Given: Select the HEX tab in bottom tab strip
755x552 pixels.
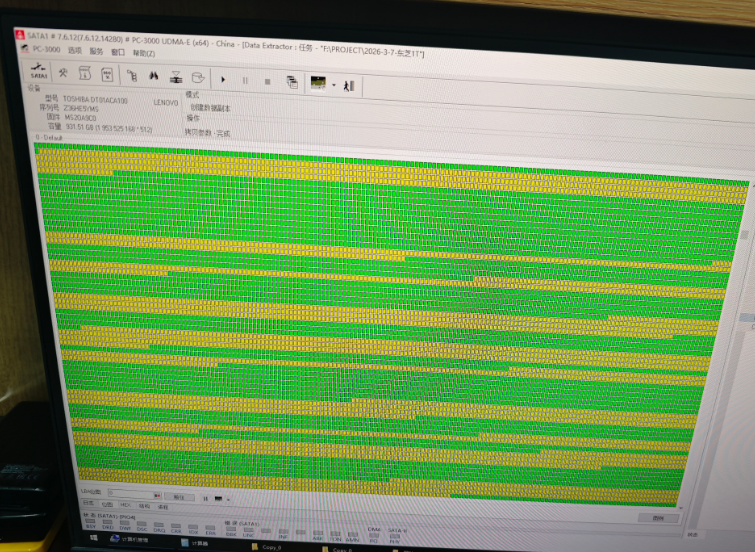Looking at the screenshot, I should 125,507.
